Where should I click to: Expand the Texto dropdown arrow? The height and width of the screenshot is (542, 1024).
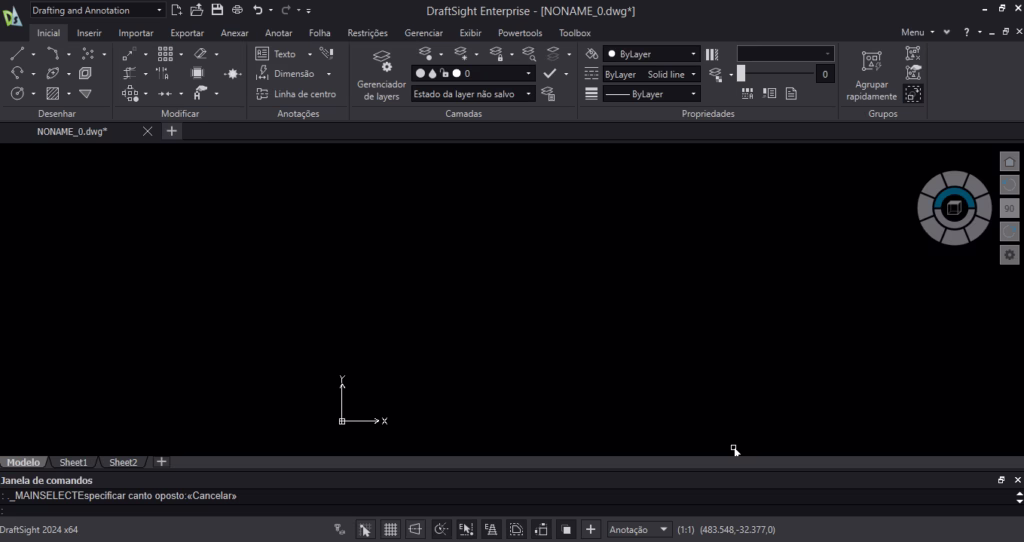(x=310, y=54)
